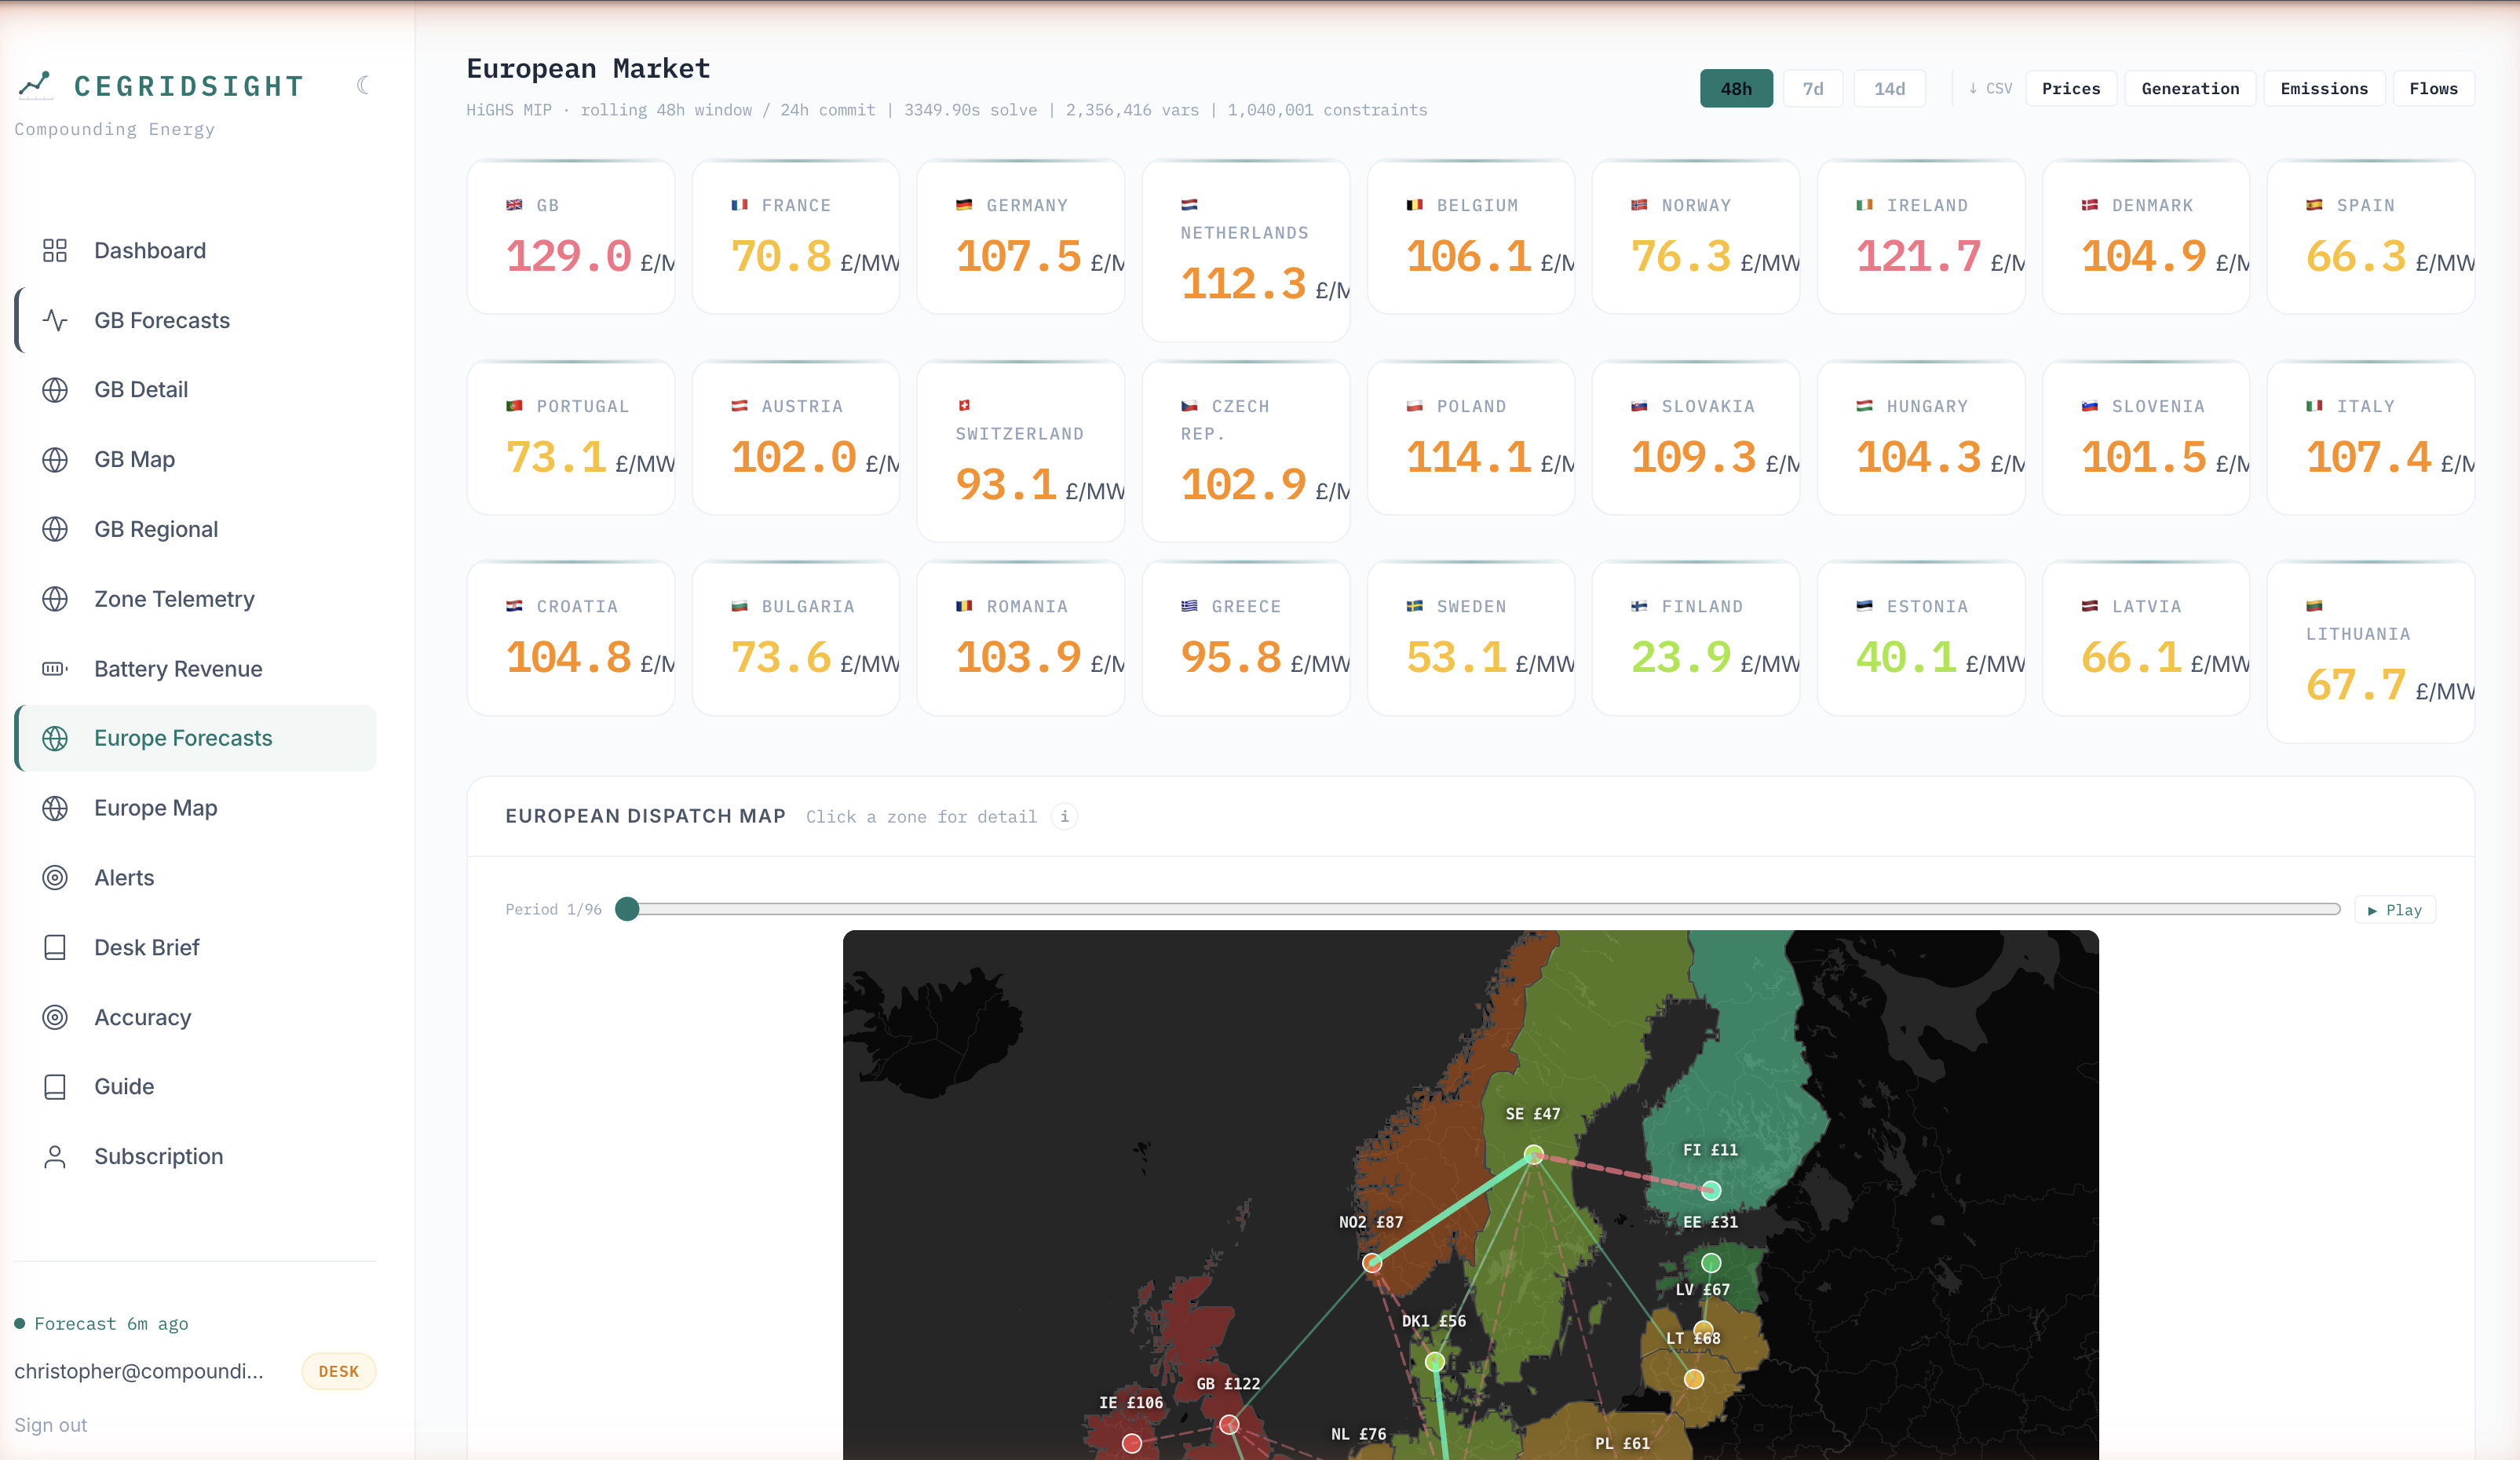Image resolution: width=2520 pixels, height=1460 pixels.
Task: Sign out of the account
Action: click(x=50, y=1425)
